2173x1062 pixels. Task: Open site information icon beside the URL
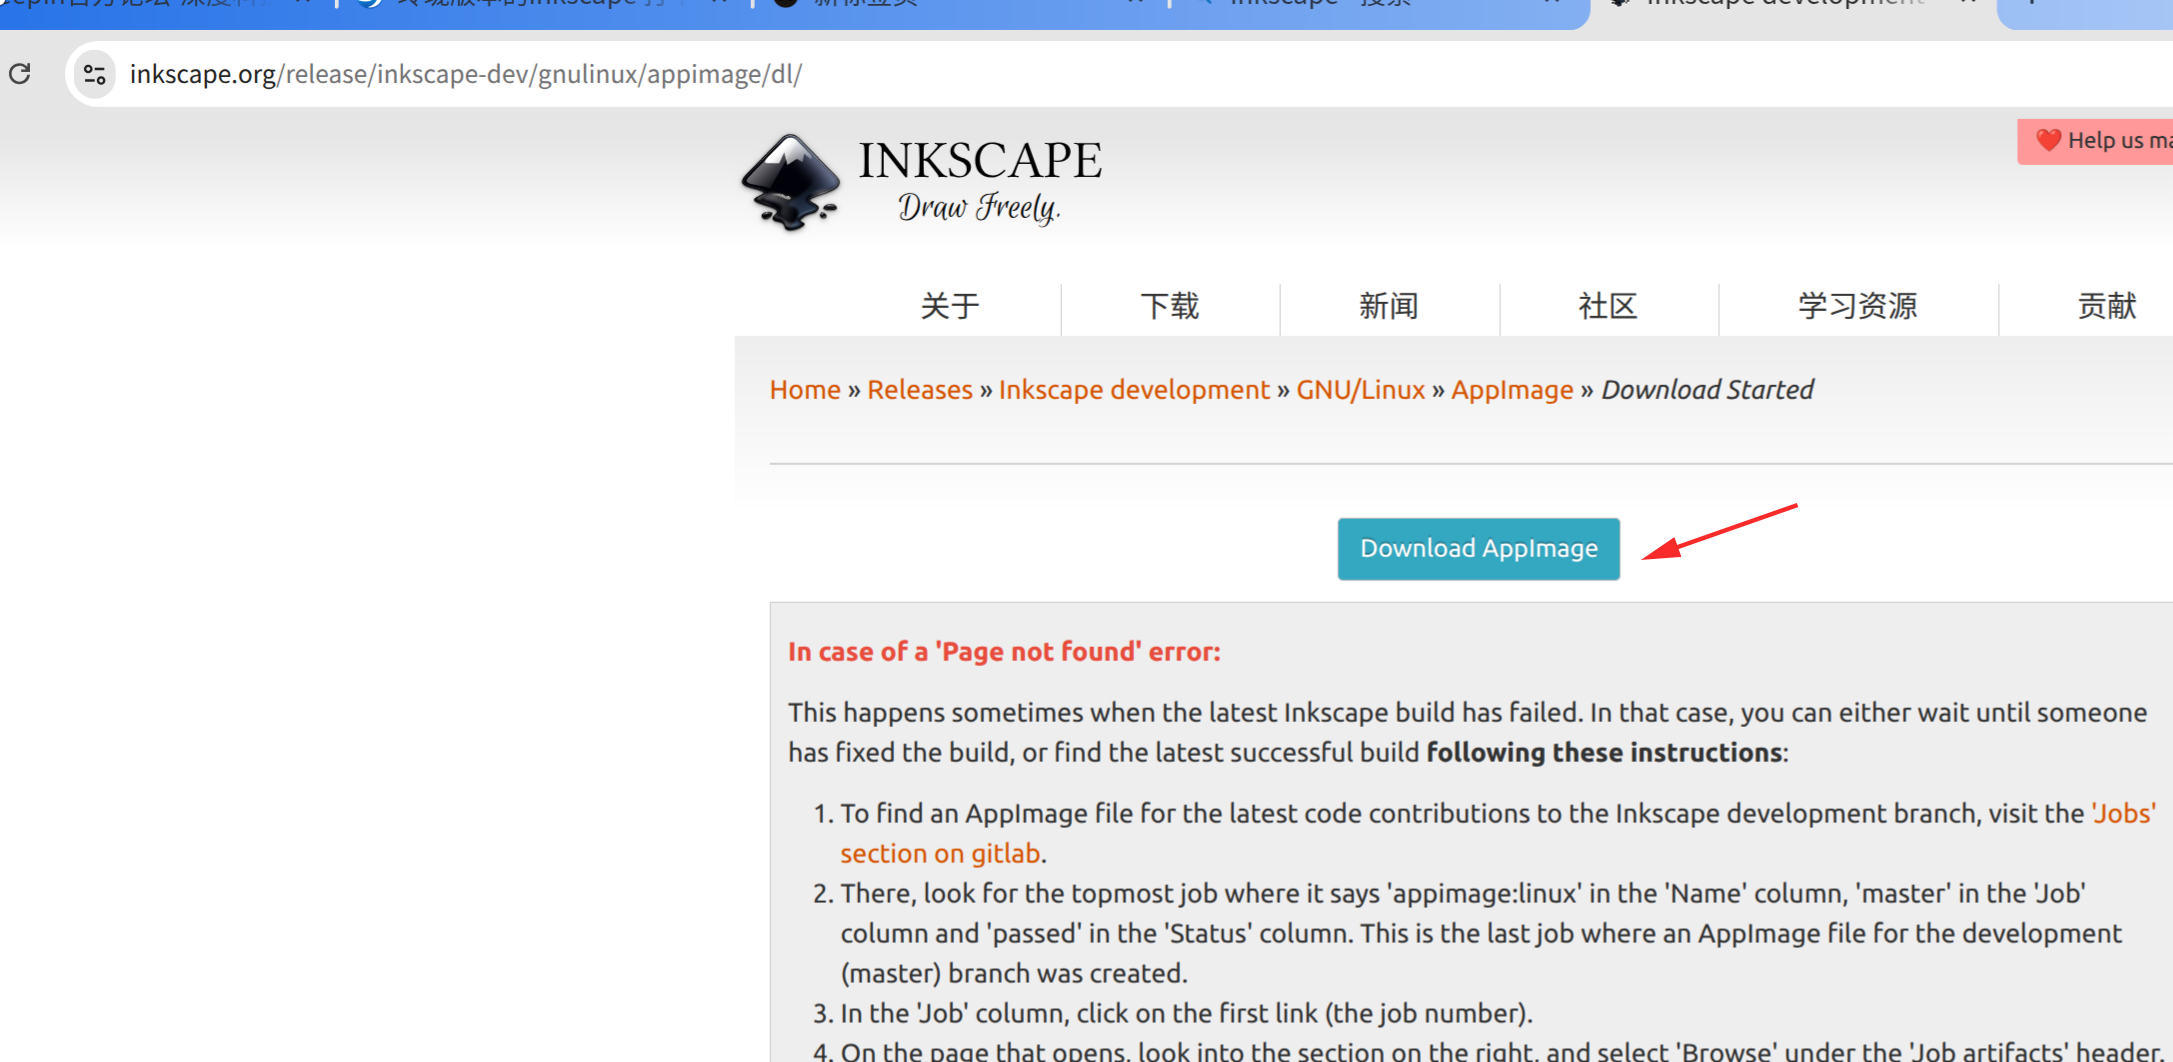point(95,74)
